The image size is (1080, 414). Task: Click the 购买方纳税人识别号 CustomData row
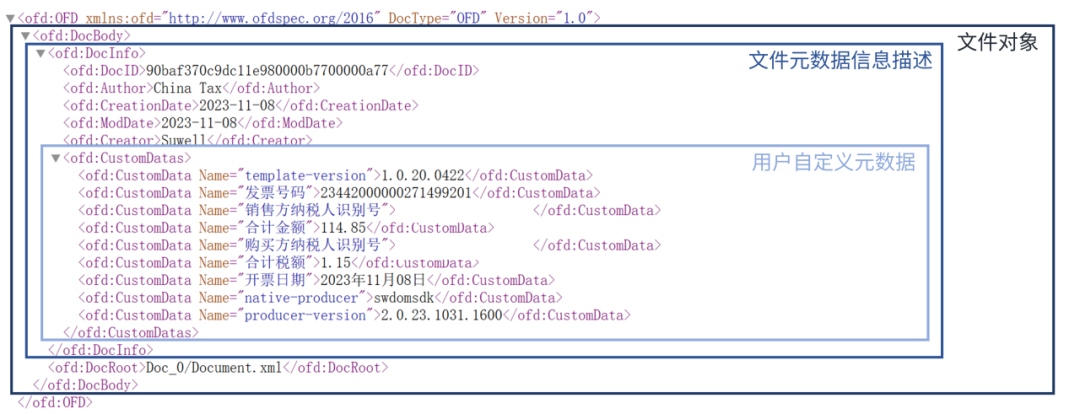pos(370,245)
